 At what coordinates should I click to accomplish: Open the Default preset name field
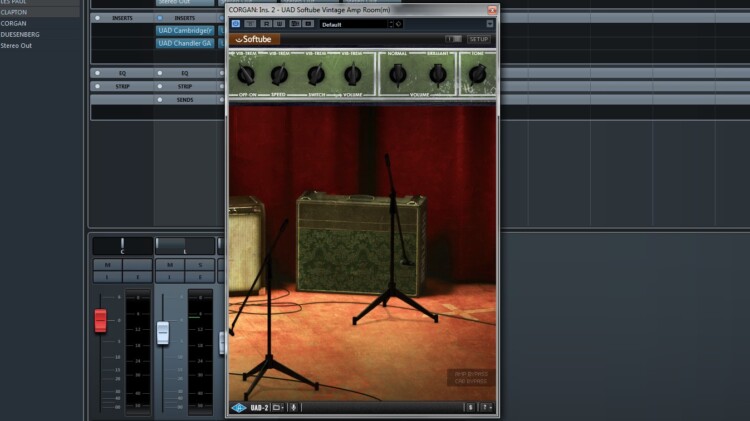pos(353,24)
